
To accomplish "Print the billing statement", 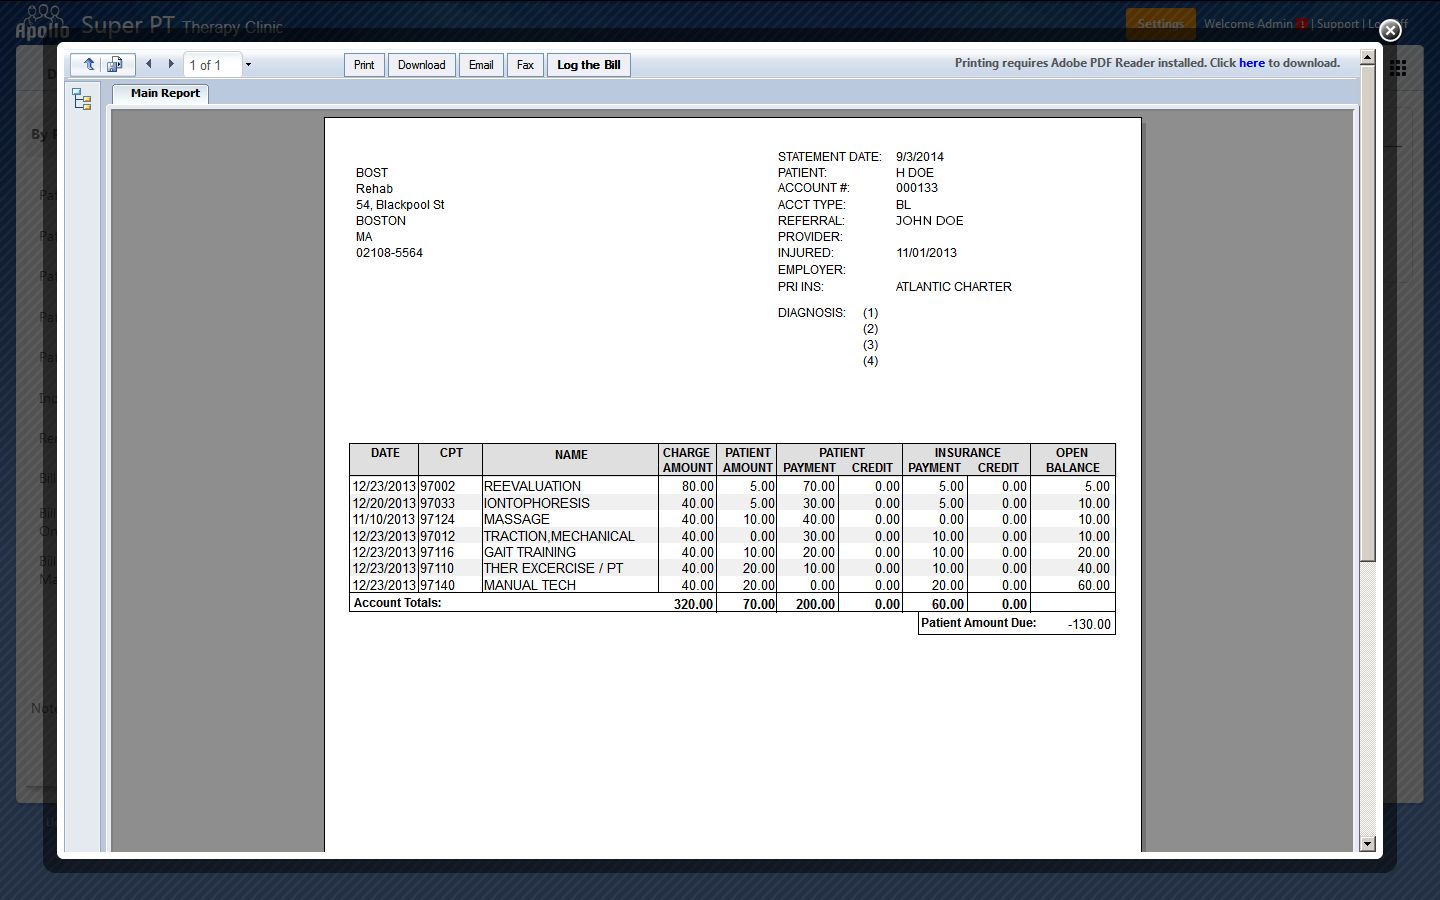I will coord(364,65).
